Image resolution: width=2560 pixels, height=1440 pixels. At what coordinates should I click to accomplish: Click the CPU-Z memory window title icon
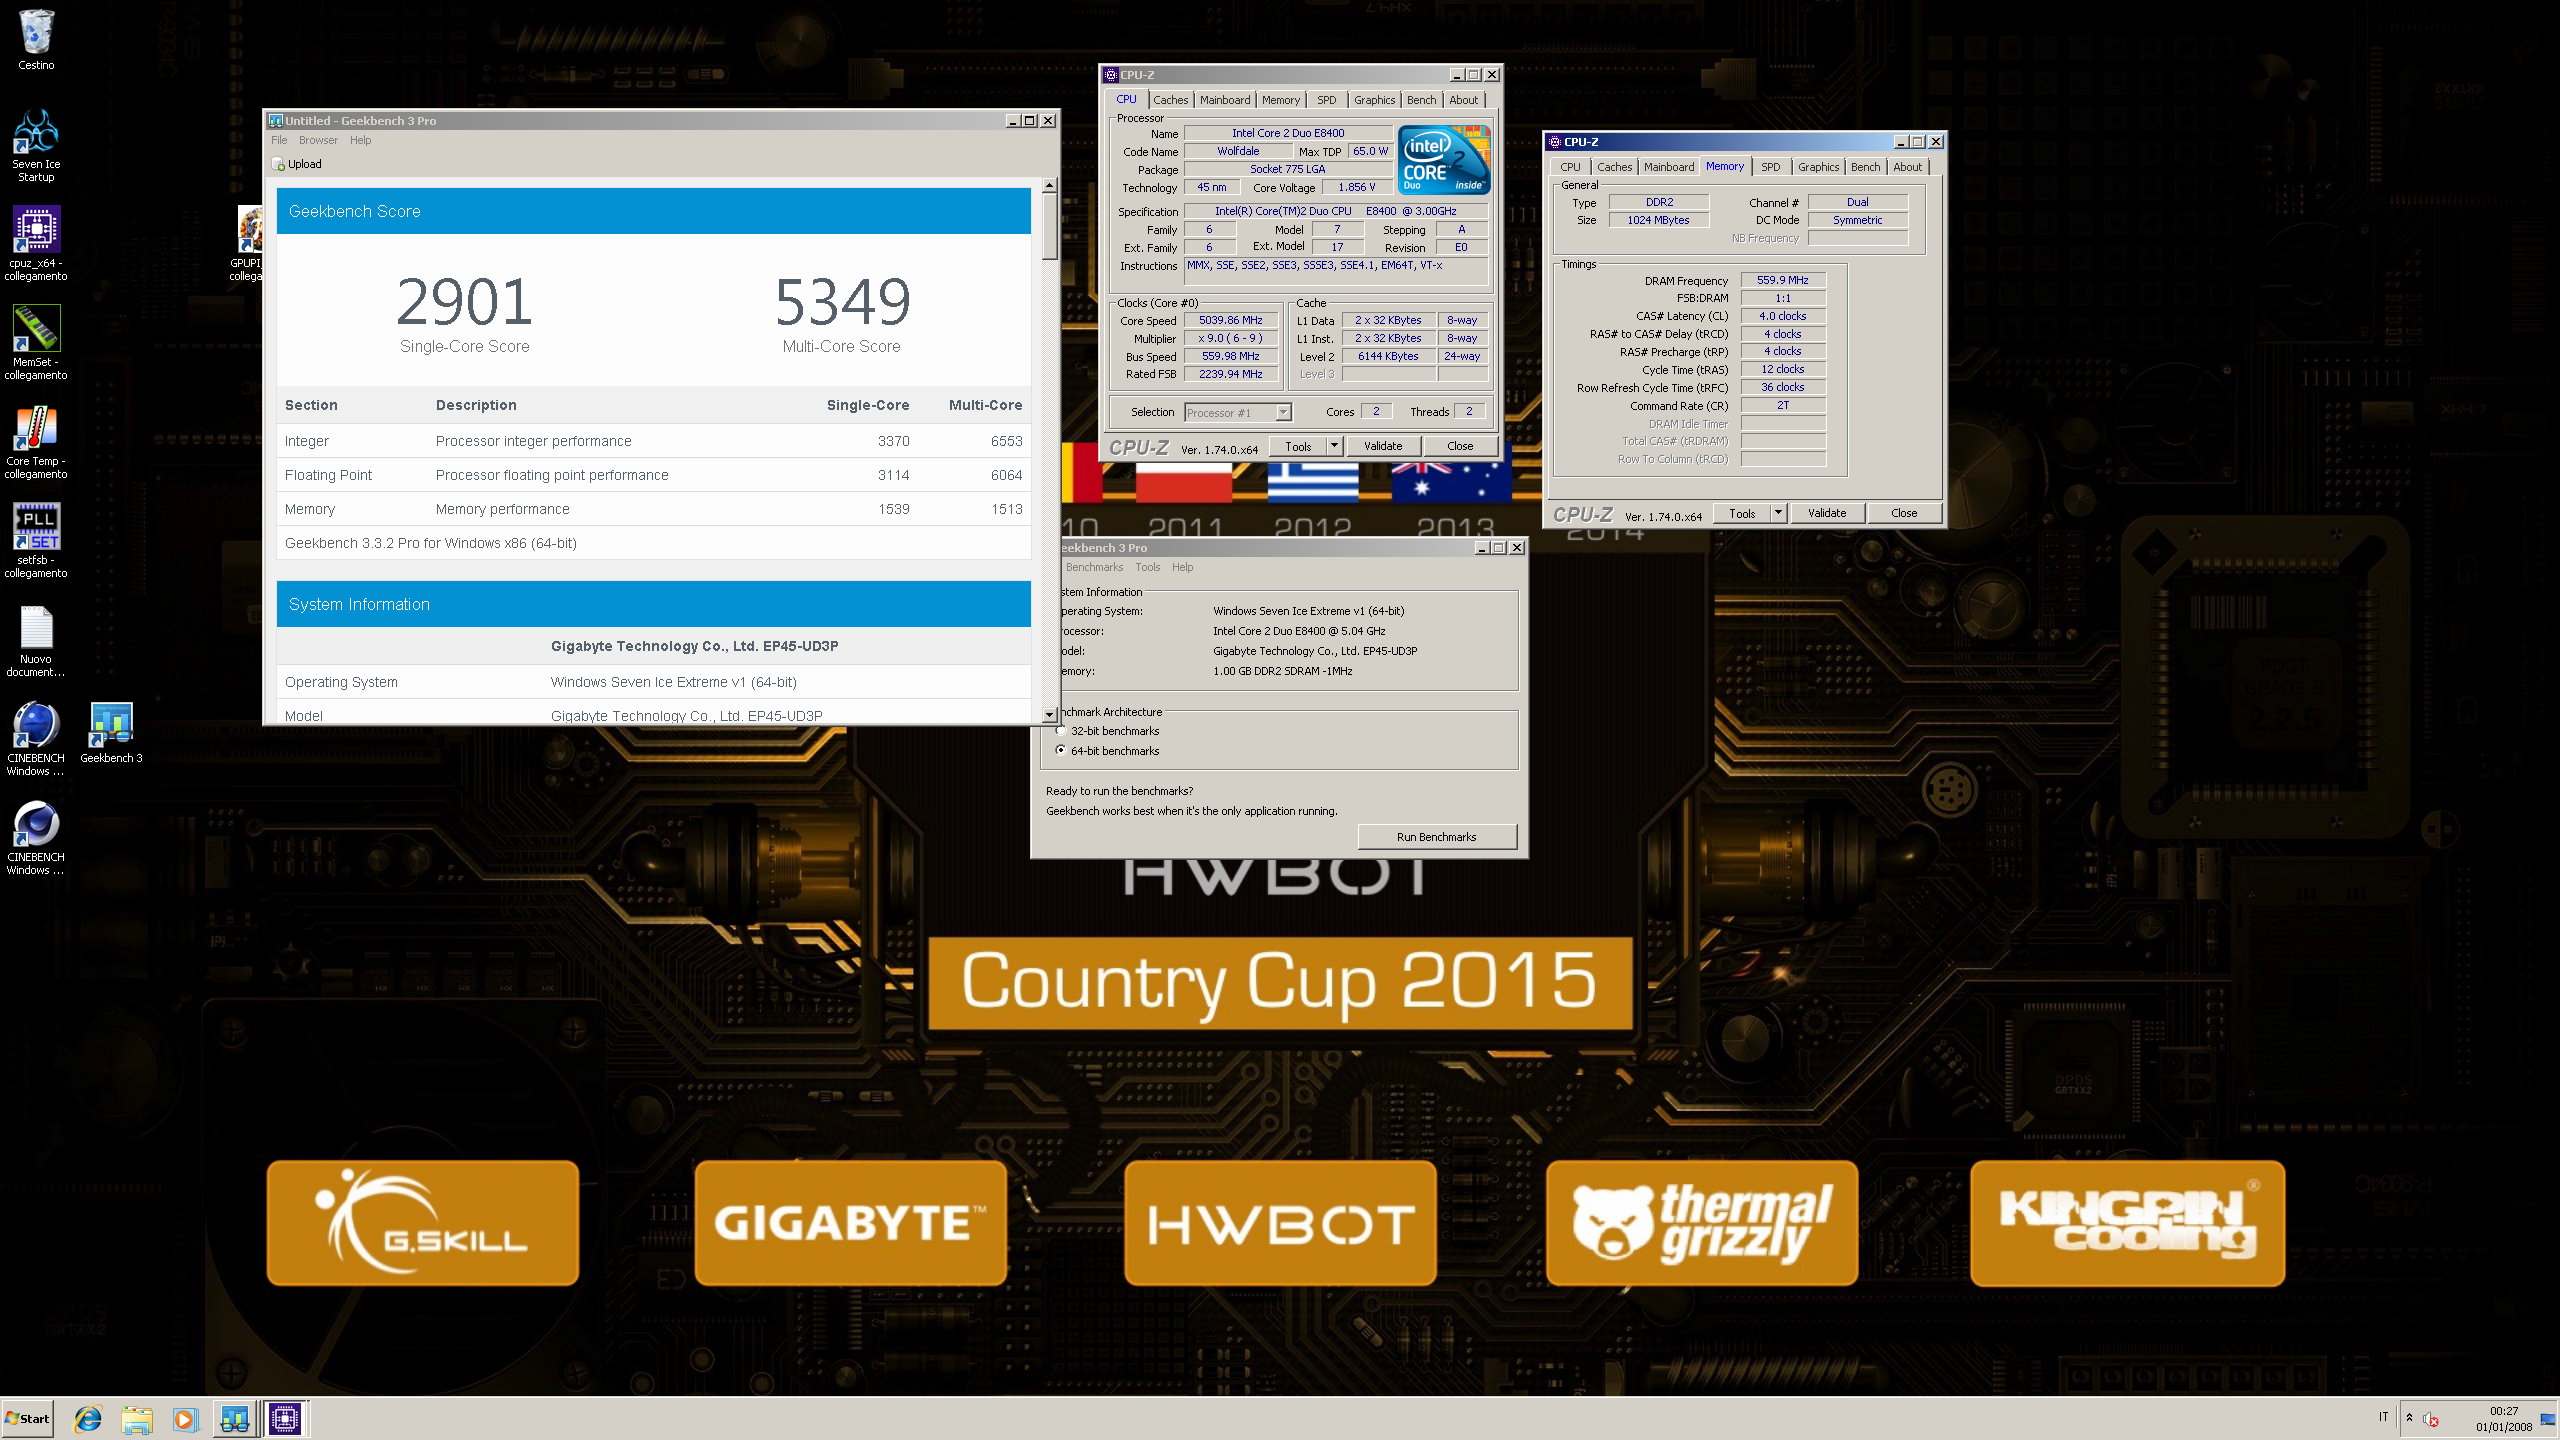[1555, 142]
